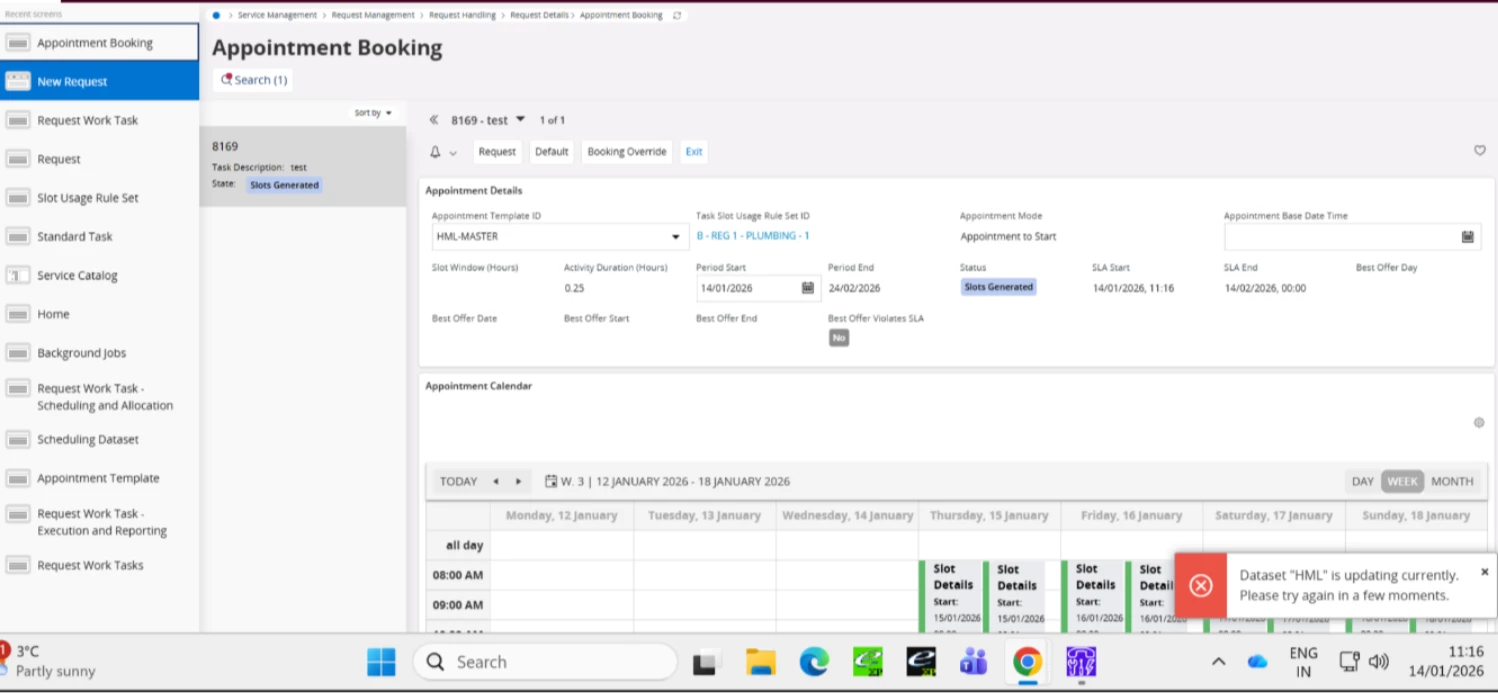Click the Standard Task screen icon
This screenshot has height=693, width=1498.
(x=18, y=237)
